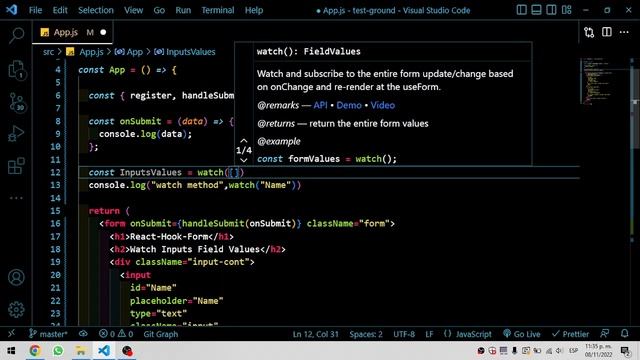Show the next signature with the down arrow
640x360 pixels.
click(244, 160)
